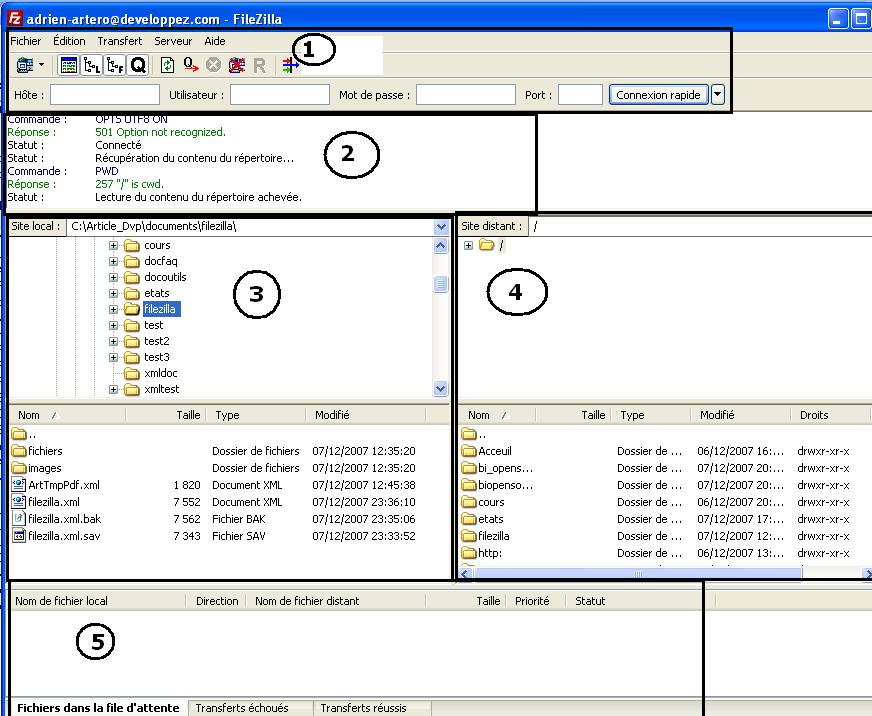Click the Connexion rapide button

(658, 95)
